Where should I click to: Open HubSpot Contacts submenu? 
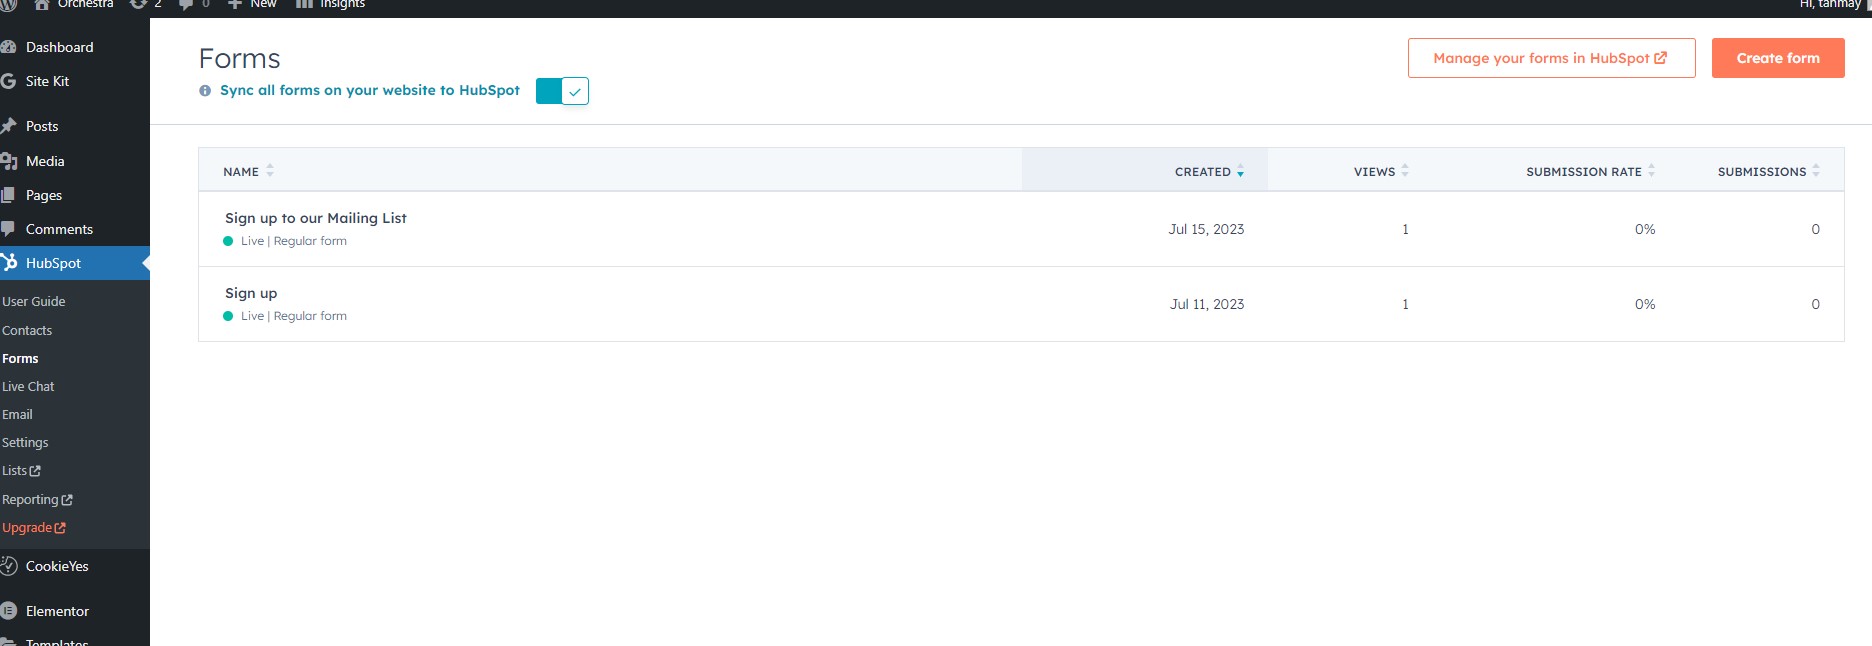27,330
